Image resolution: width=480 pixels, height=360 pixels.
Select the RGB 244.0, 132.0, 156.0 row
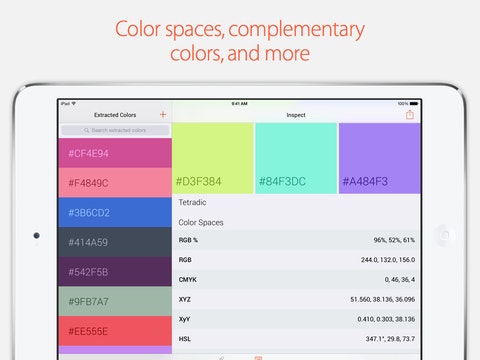coord(296,260)
